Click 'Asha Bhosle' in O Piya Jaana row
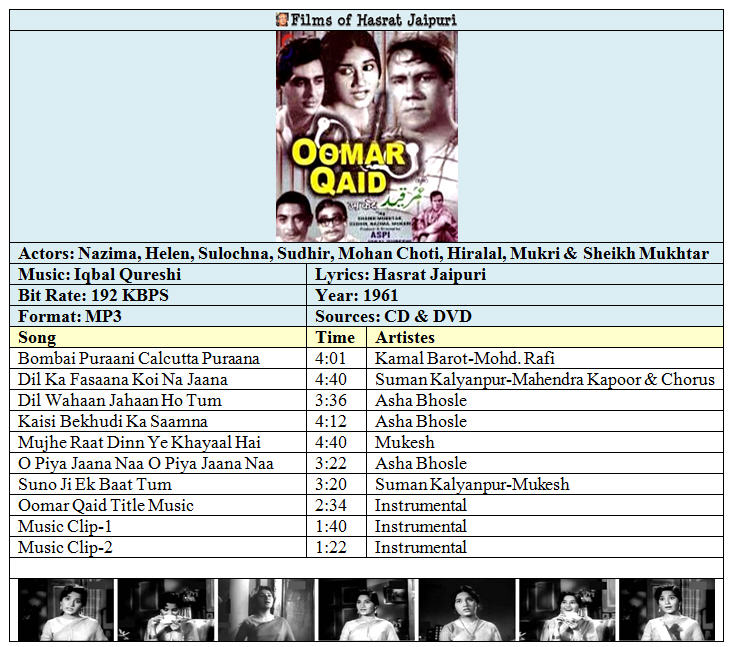Screen dimensions: 729x647 [x=421, y=463]
